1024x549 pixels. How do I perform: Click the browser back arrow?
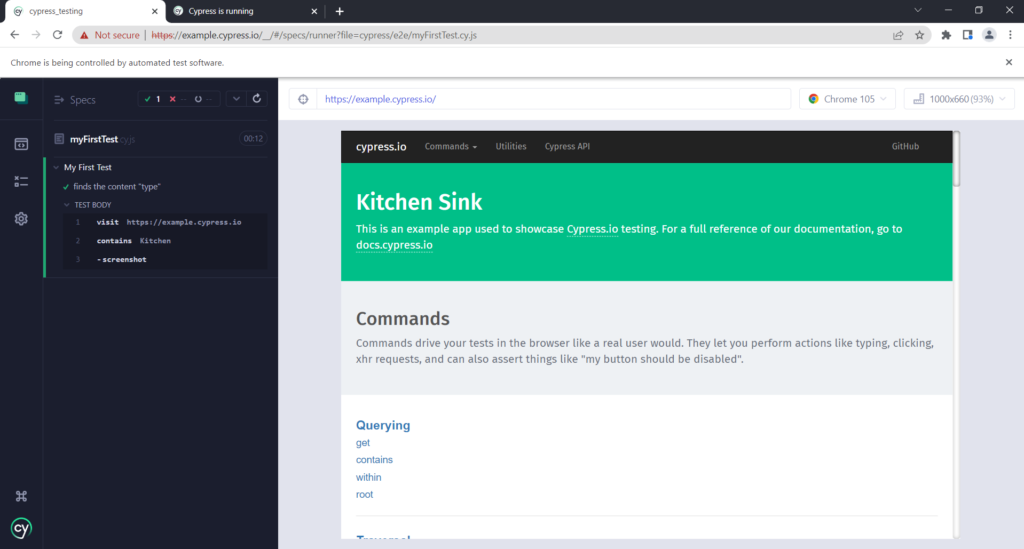14,35
